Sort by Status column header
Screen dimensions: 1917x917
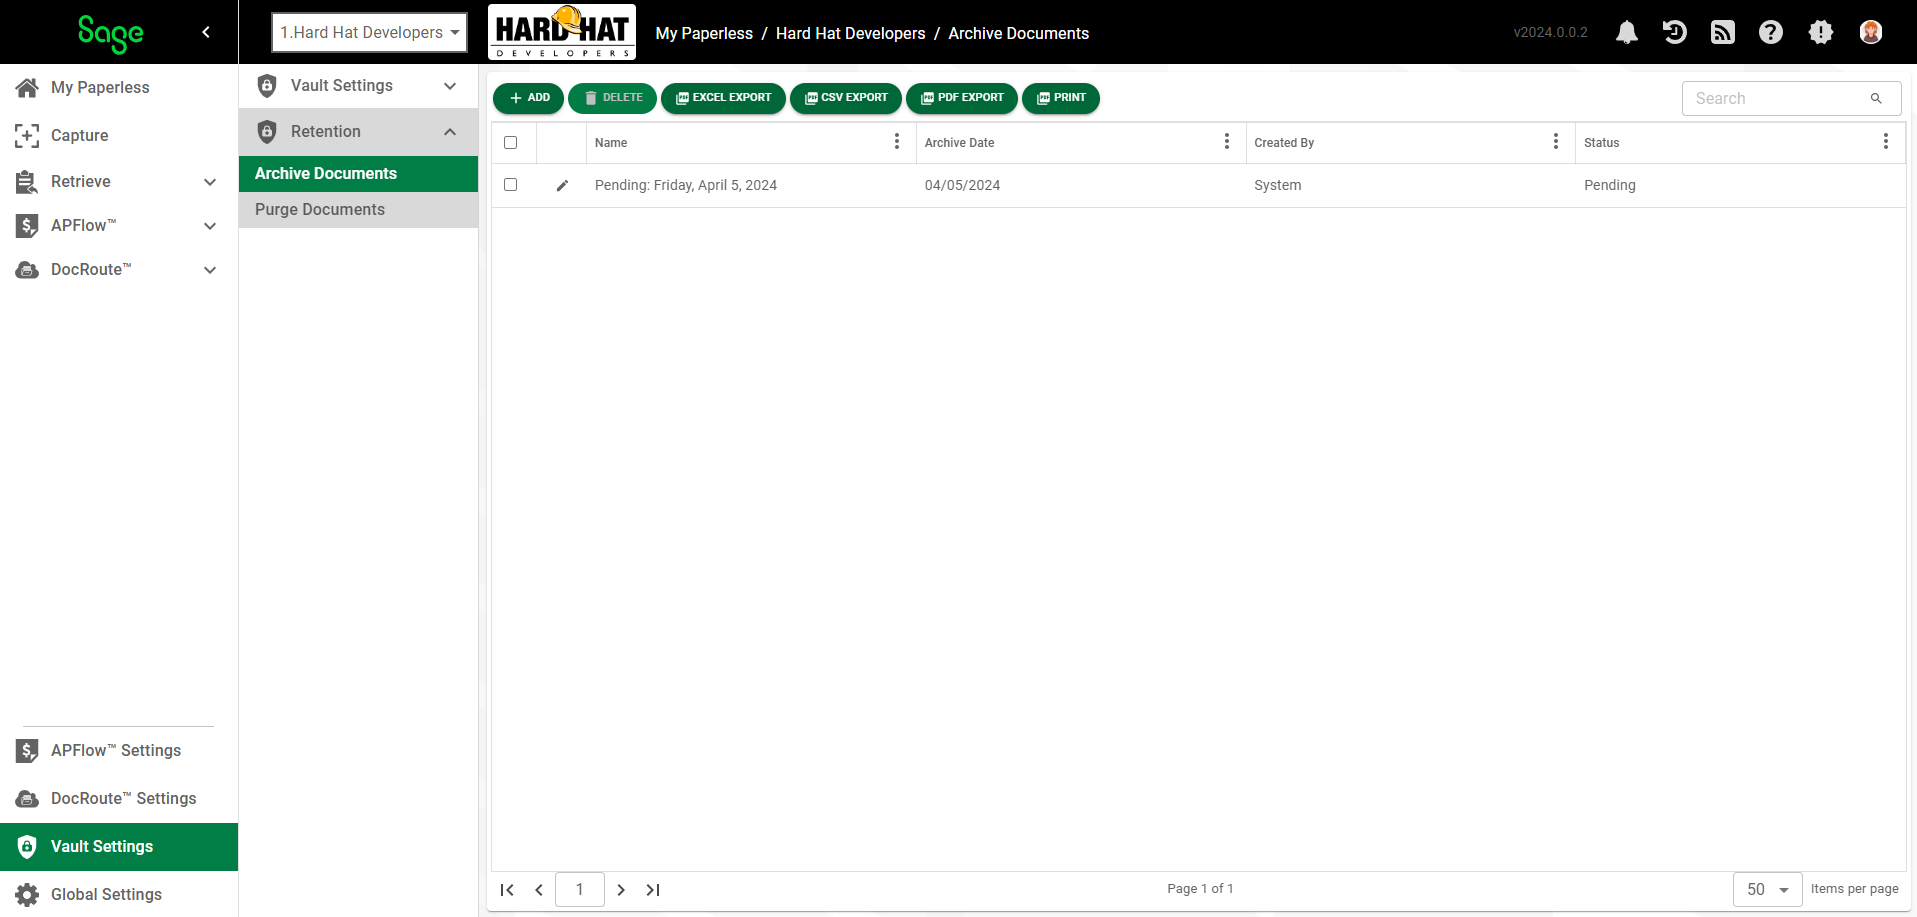tap(1601, 143)
